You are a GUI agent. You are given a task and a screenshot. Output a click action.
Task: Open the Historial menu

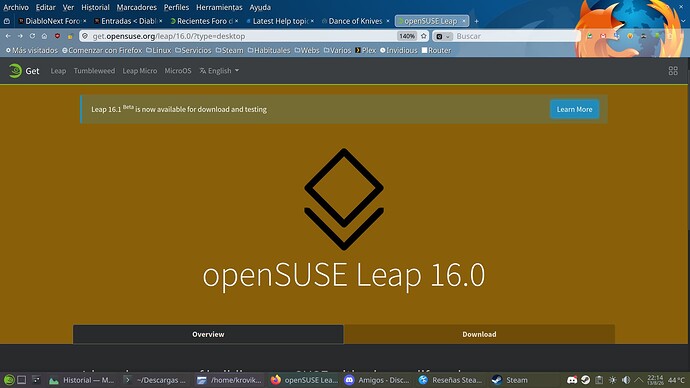pos(95,7)
